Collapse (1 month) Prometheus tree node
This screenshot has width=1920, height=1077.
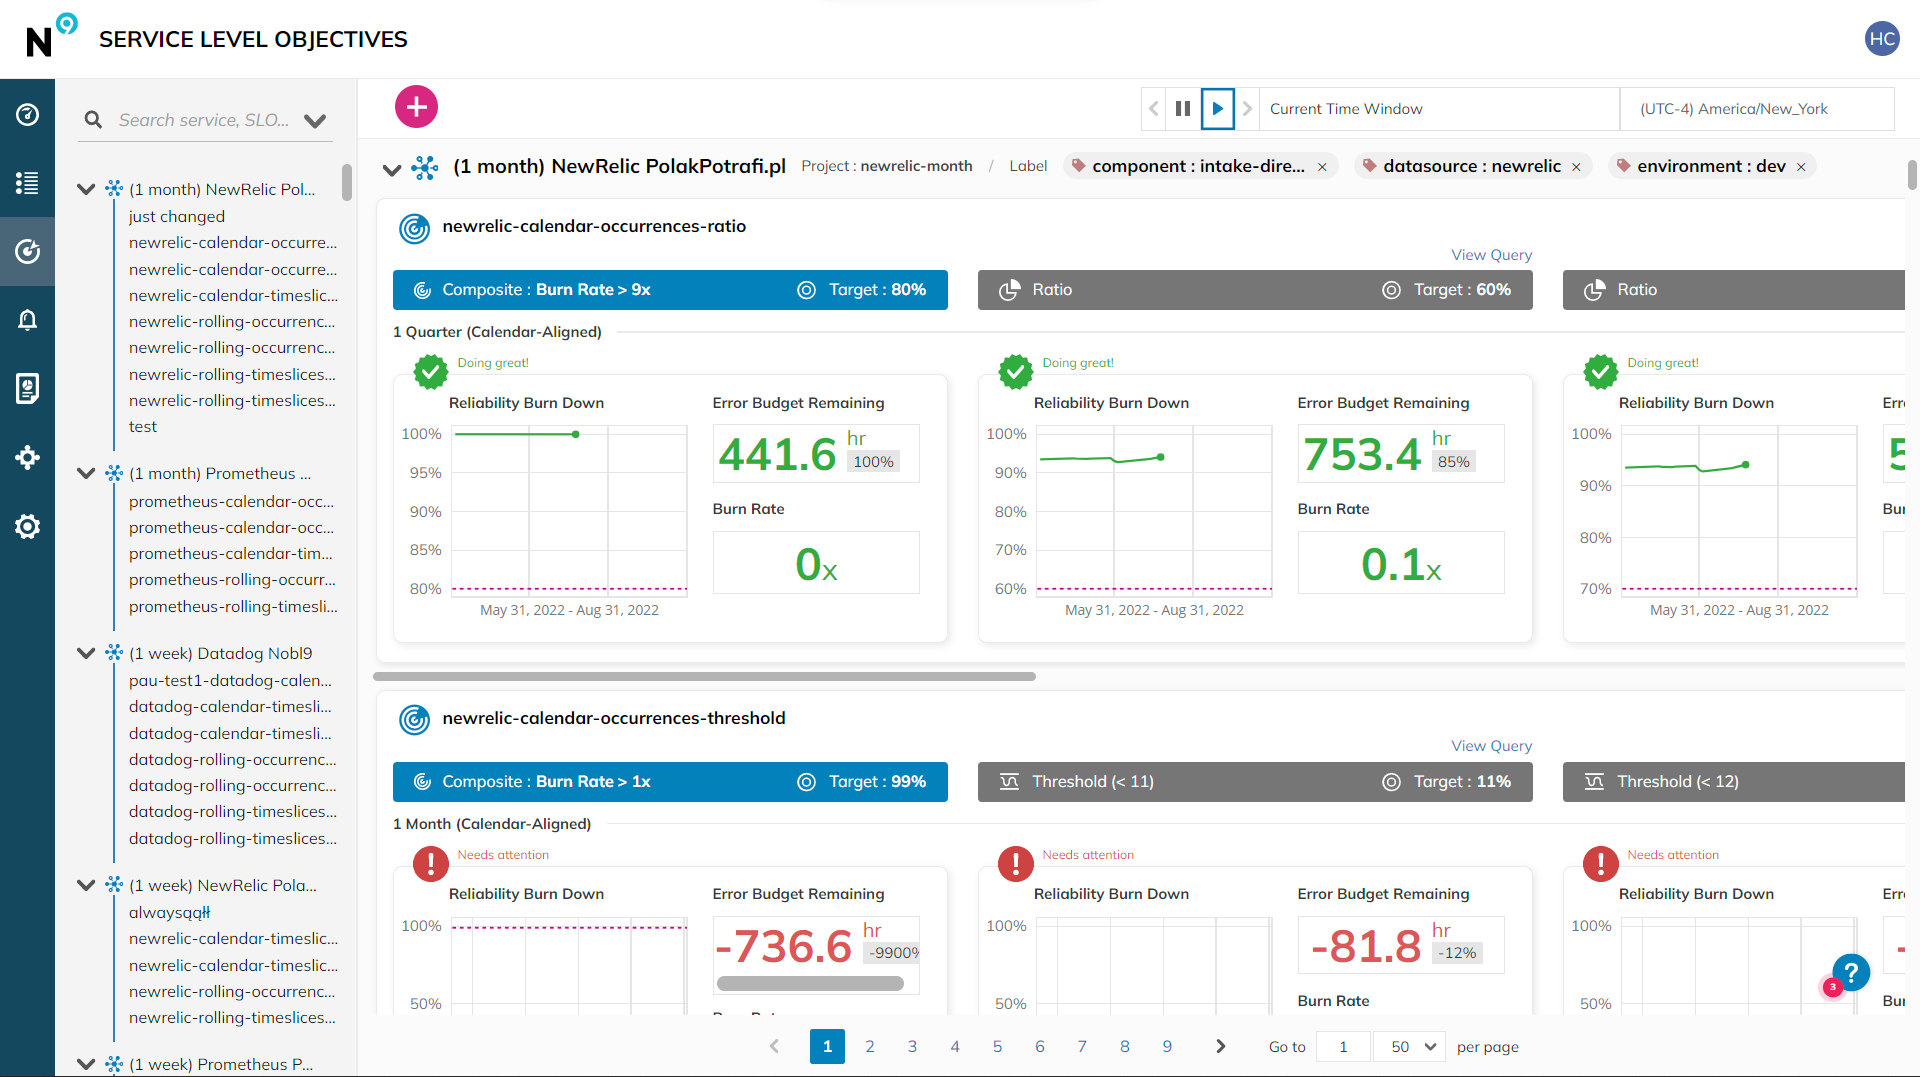coord(86,473)
